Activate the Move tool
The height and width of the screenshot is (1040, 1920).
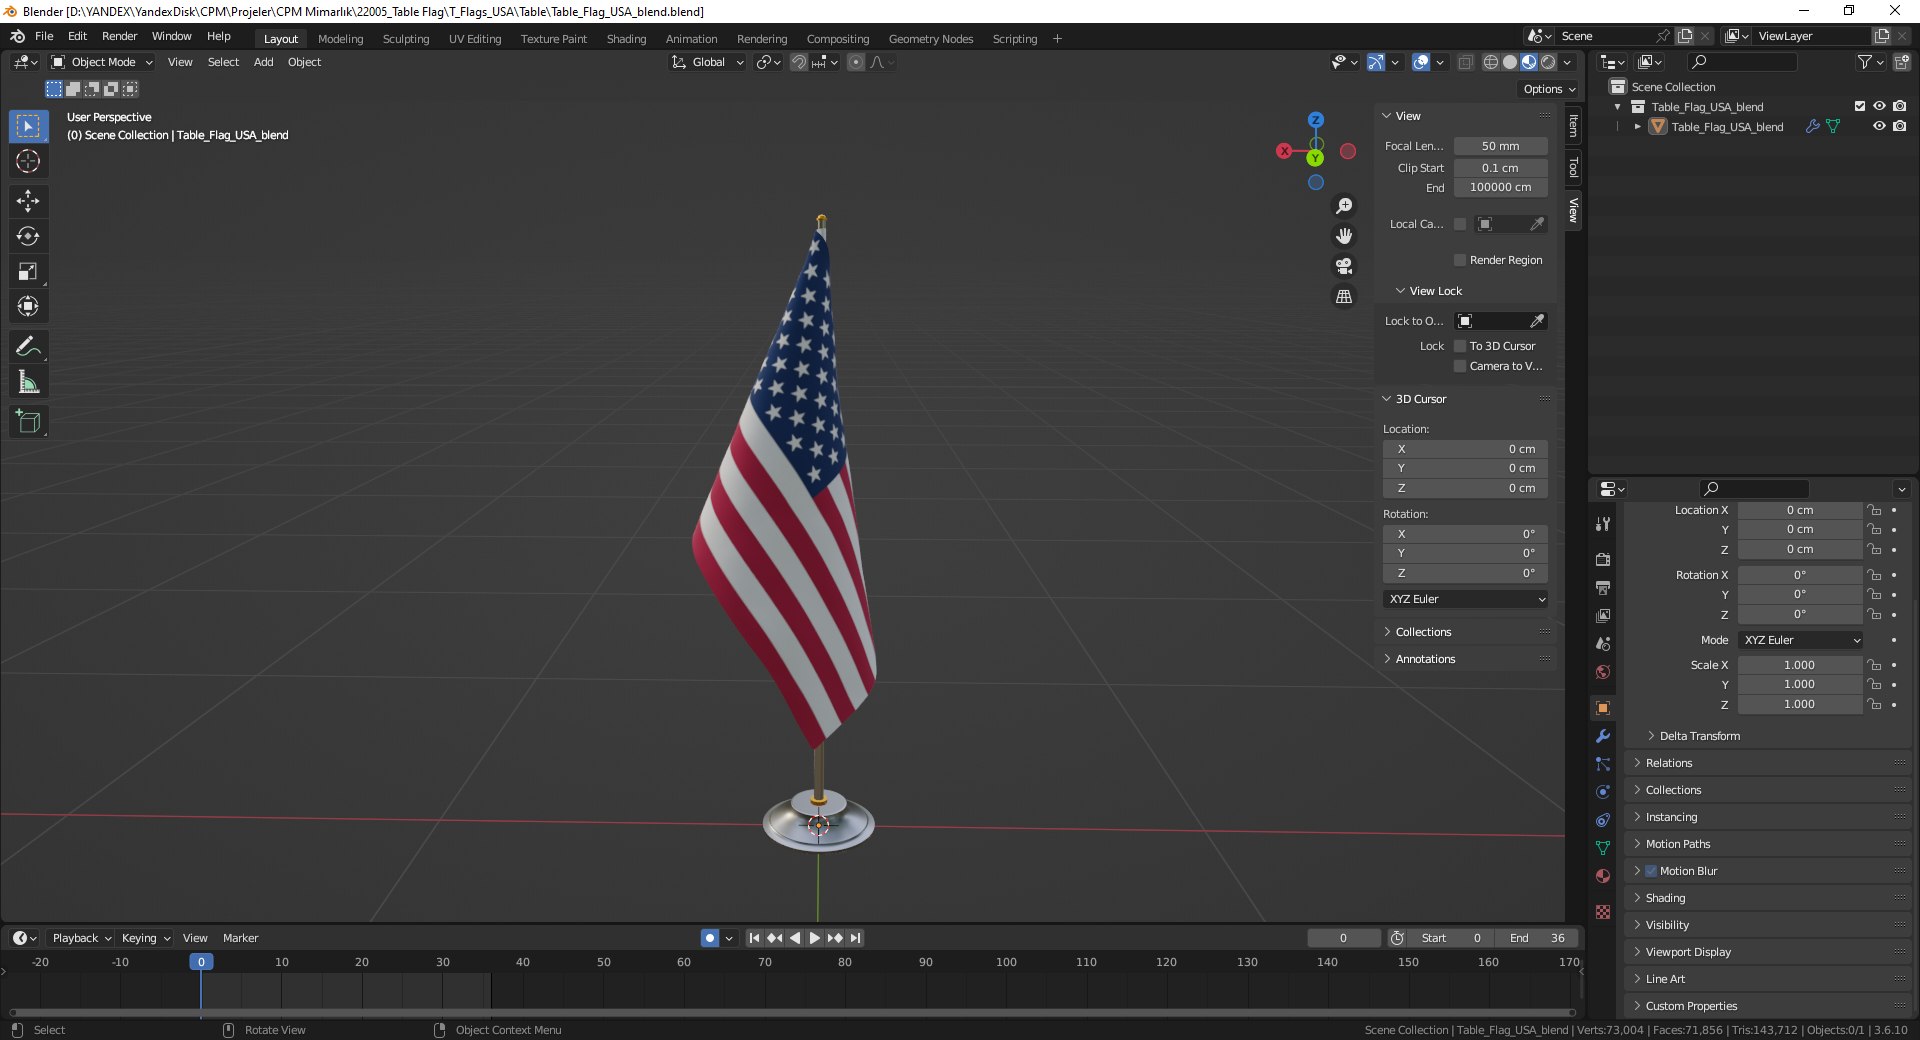click(x=28, y=201)
